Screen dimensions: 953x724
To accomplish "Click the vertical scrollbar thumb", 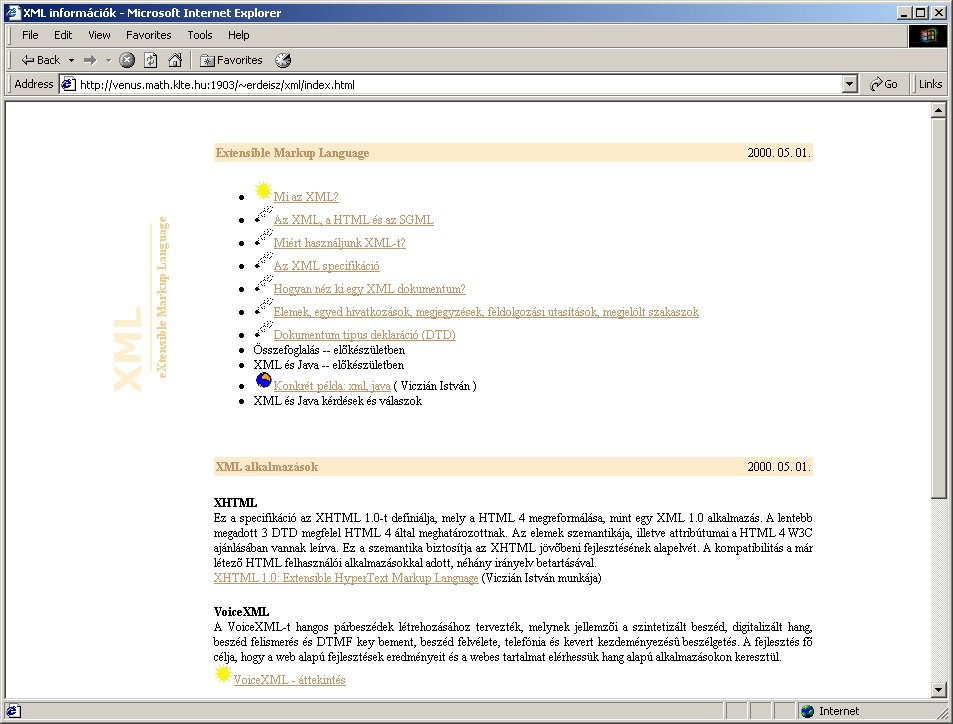I will pos(938,308).
